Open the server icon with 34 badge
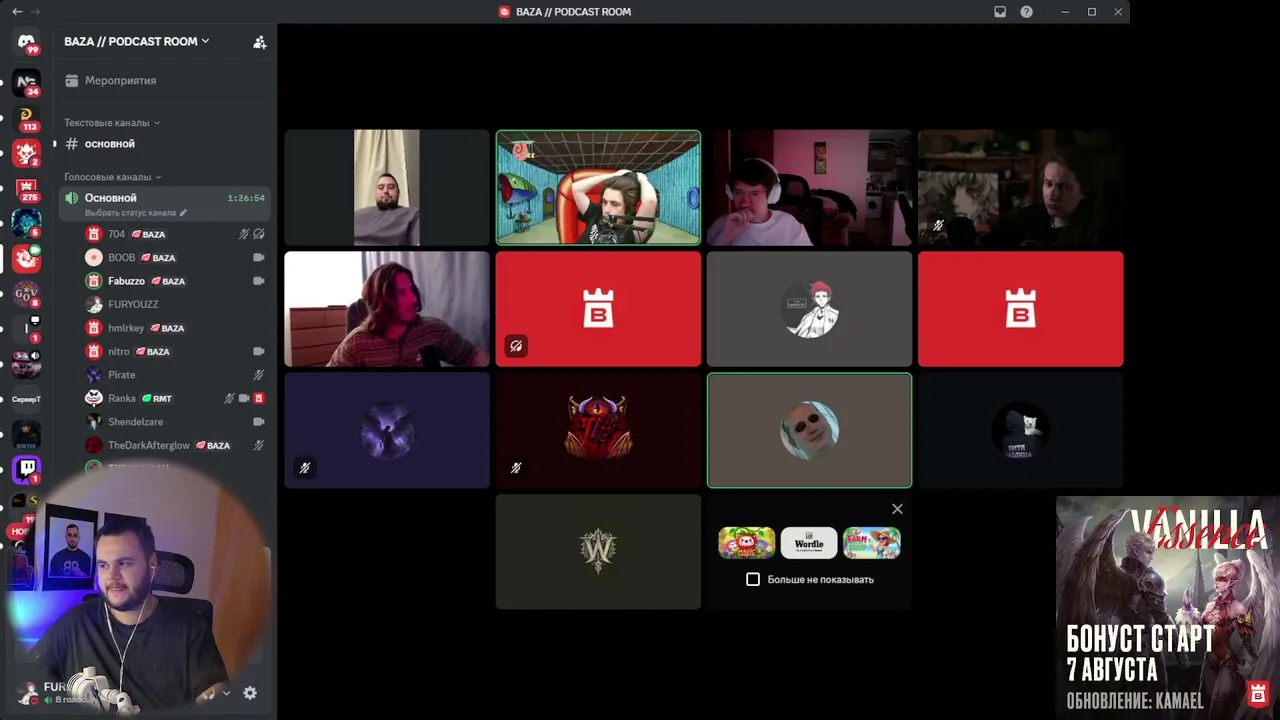The height and width of the screenshot is (720, 1280). coord(26,83)
